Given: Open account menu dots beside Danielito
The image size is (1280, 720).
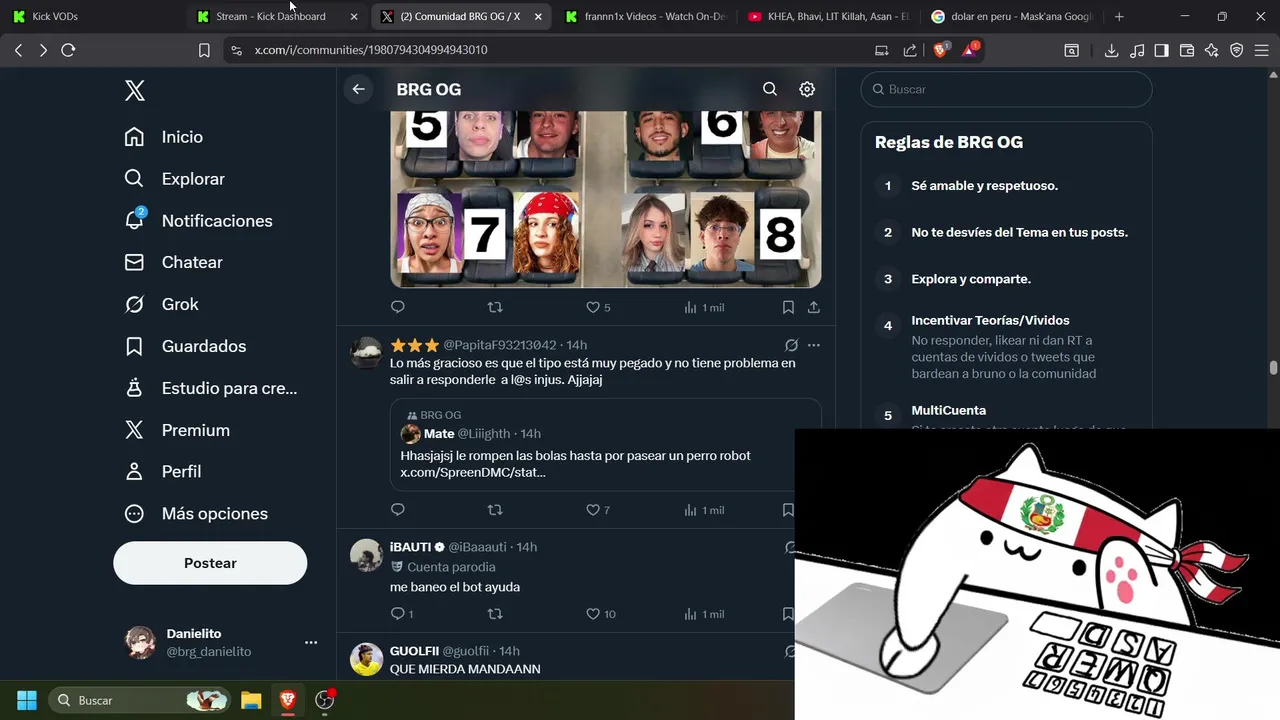Looking at the screenshot, I should point(311,643).
